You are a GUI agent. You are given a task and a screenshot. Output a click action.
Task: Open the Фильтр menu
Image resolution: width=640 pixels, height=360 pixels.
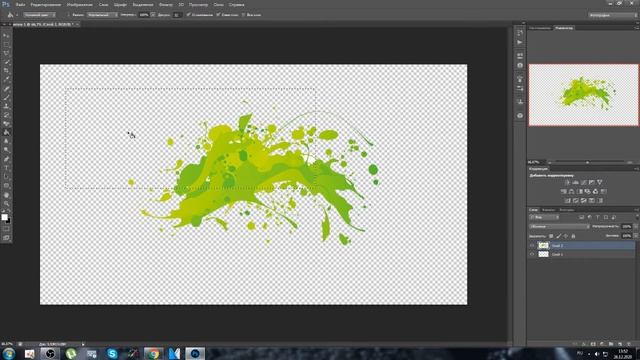(x=165, y=4)
